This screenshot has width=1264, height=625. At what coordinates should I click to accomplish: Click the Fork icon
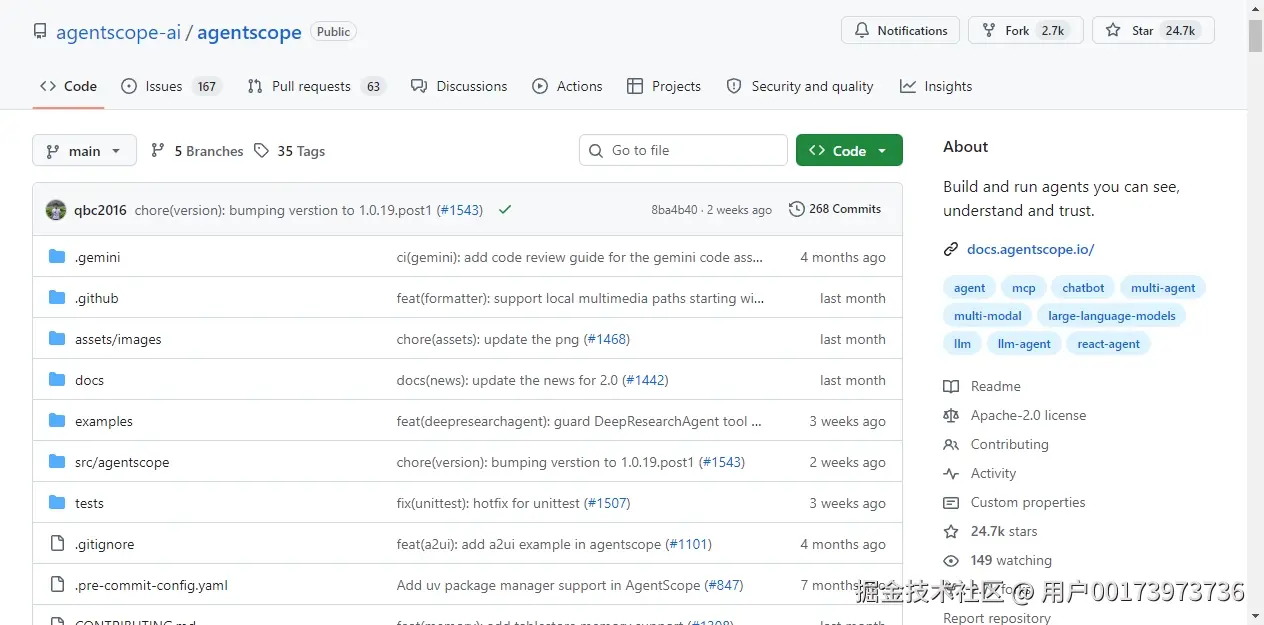click(989, 31)
